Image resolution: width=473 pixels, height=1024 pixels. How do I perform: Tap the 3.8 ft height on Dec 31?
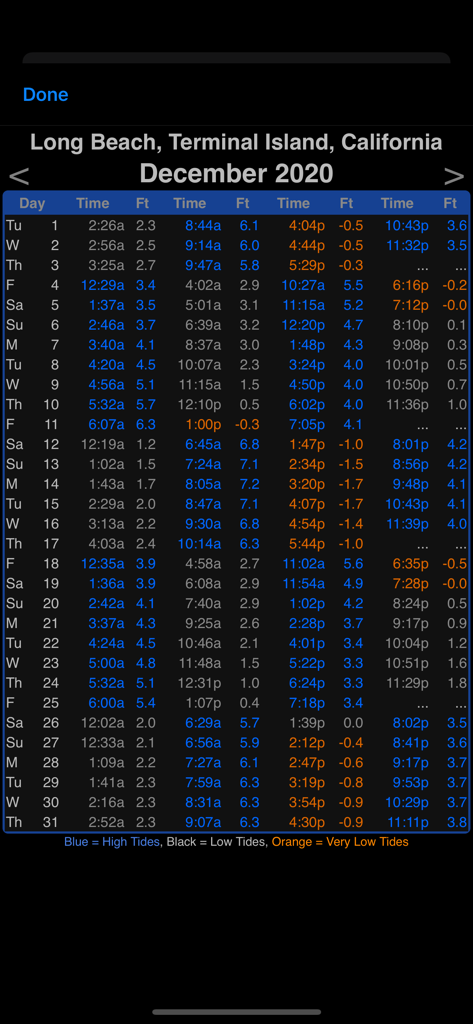(x=457, y=822)
